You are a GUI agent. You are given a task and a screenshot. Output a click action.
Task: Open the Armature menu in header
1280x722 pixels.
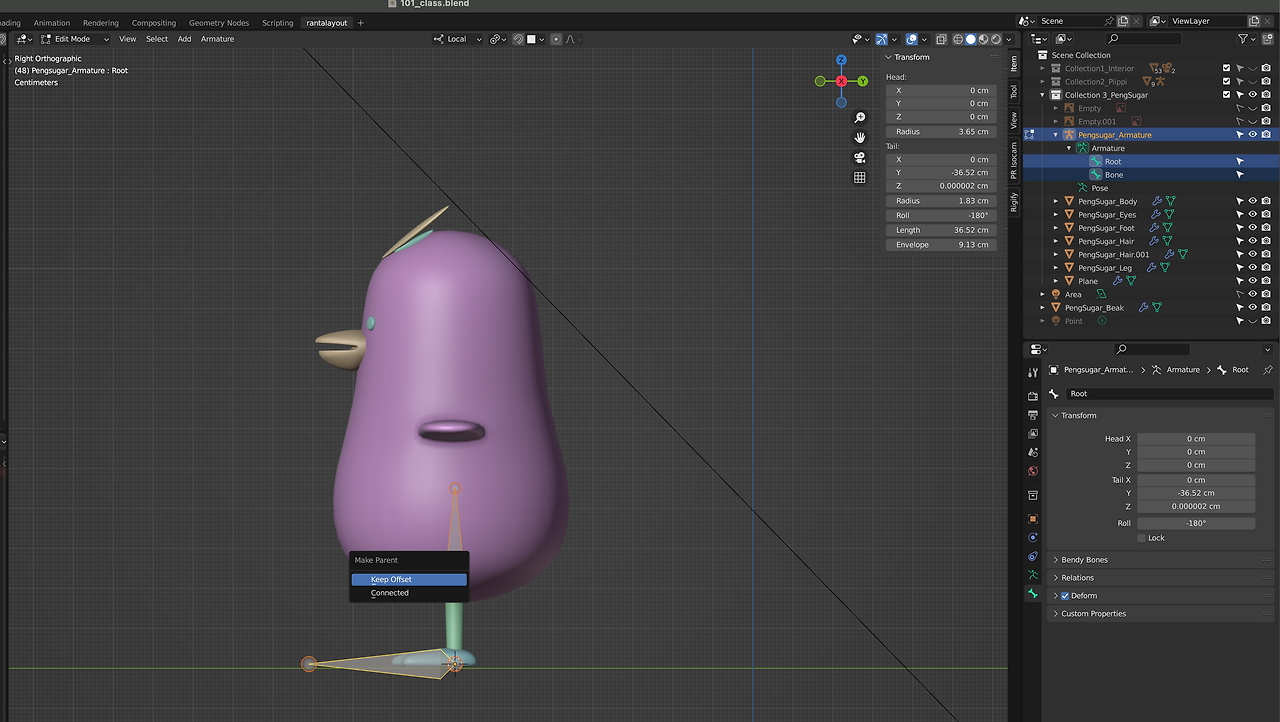(217, 39)
